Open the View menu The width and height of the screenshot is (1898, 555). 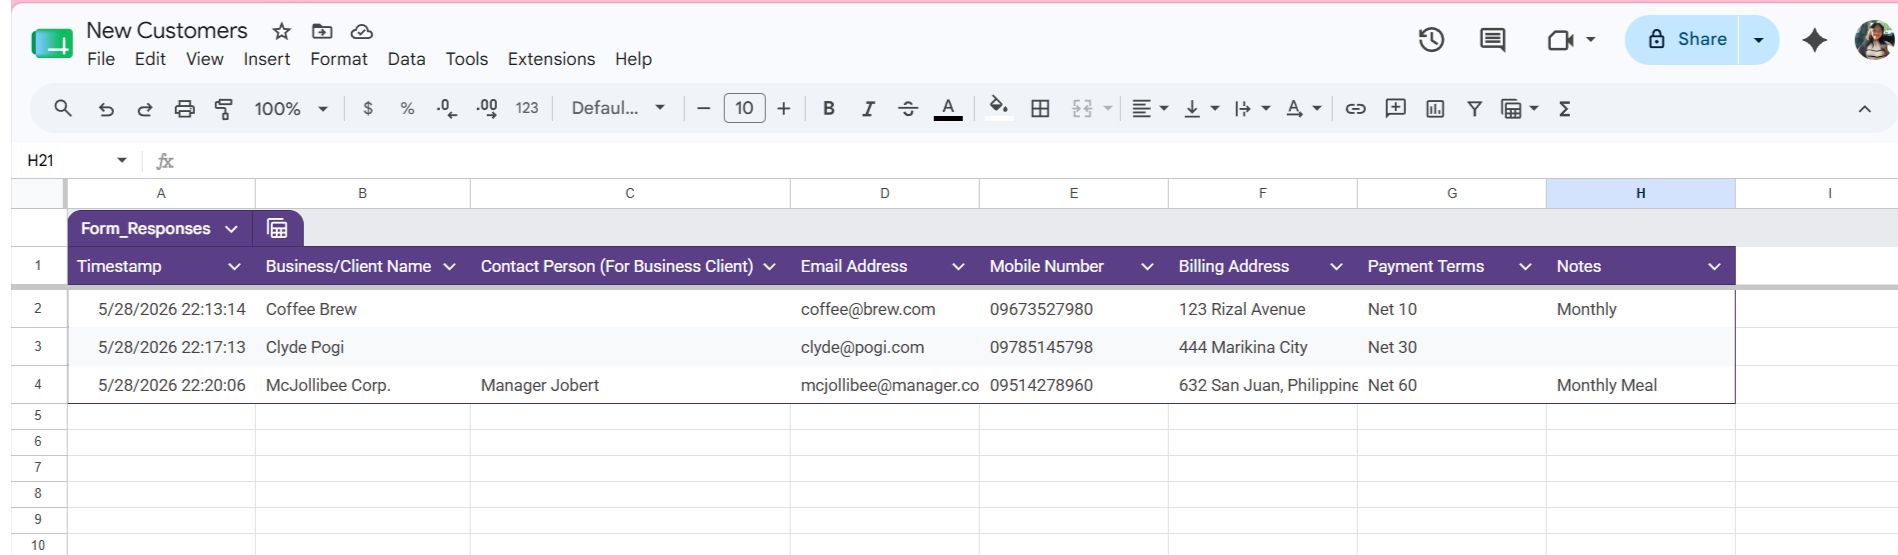point(204,59)
